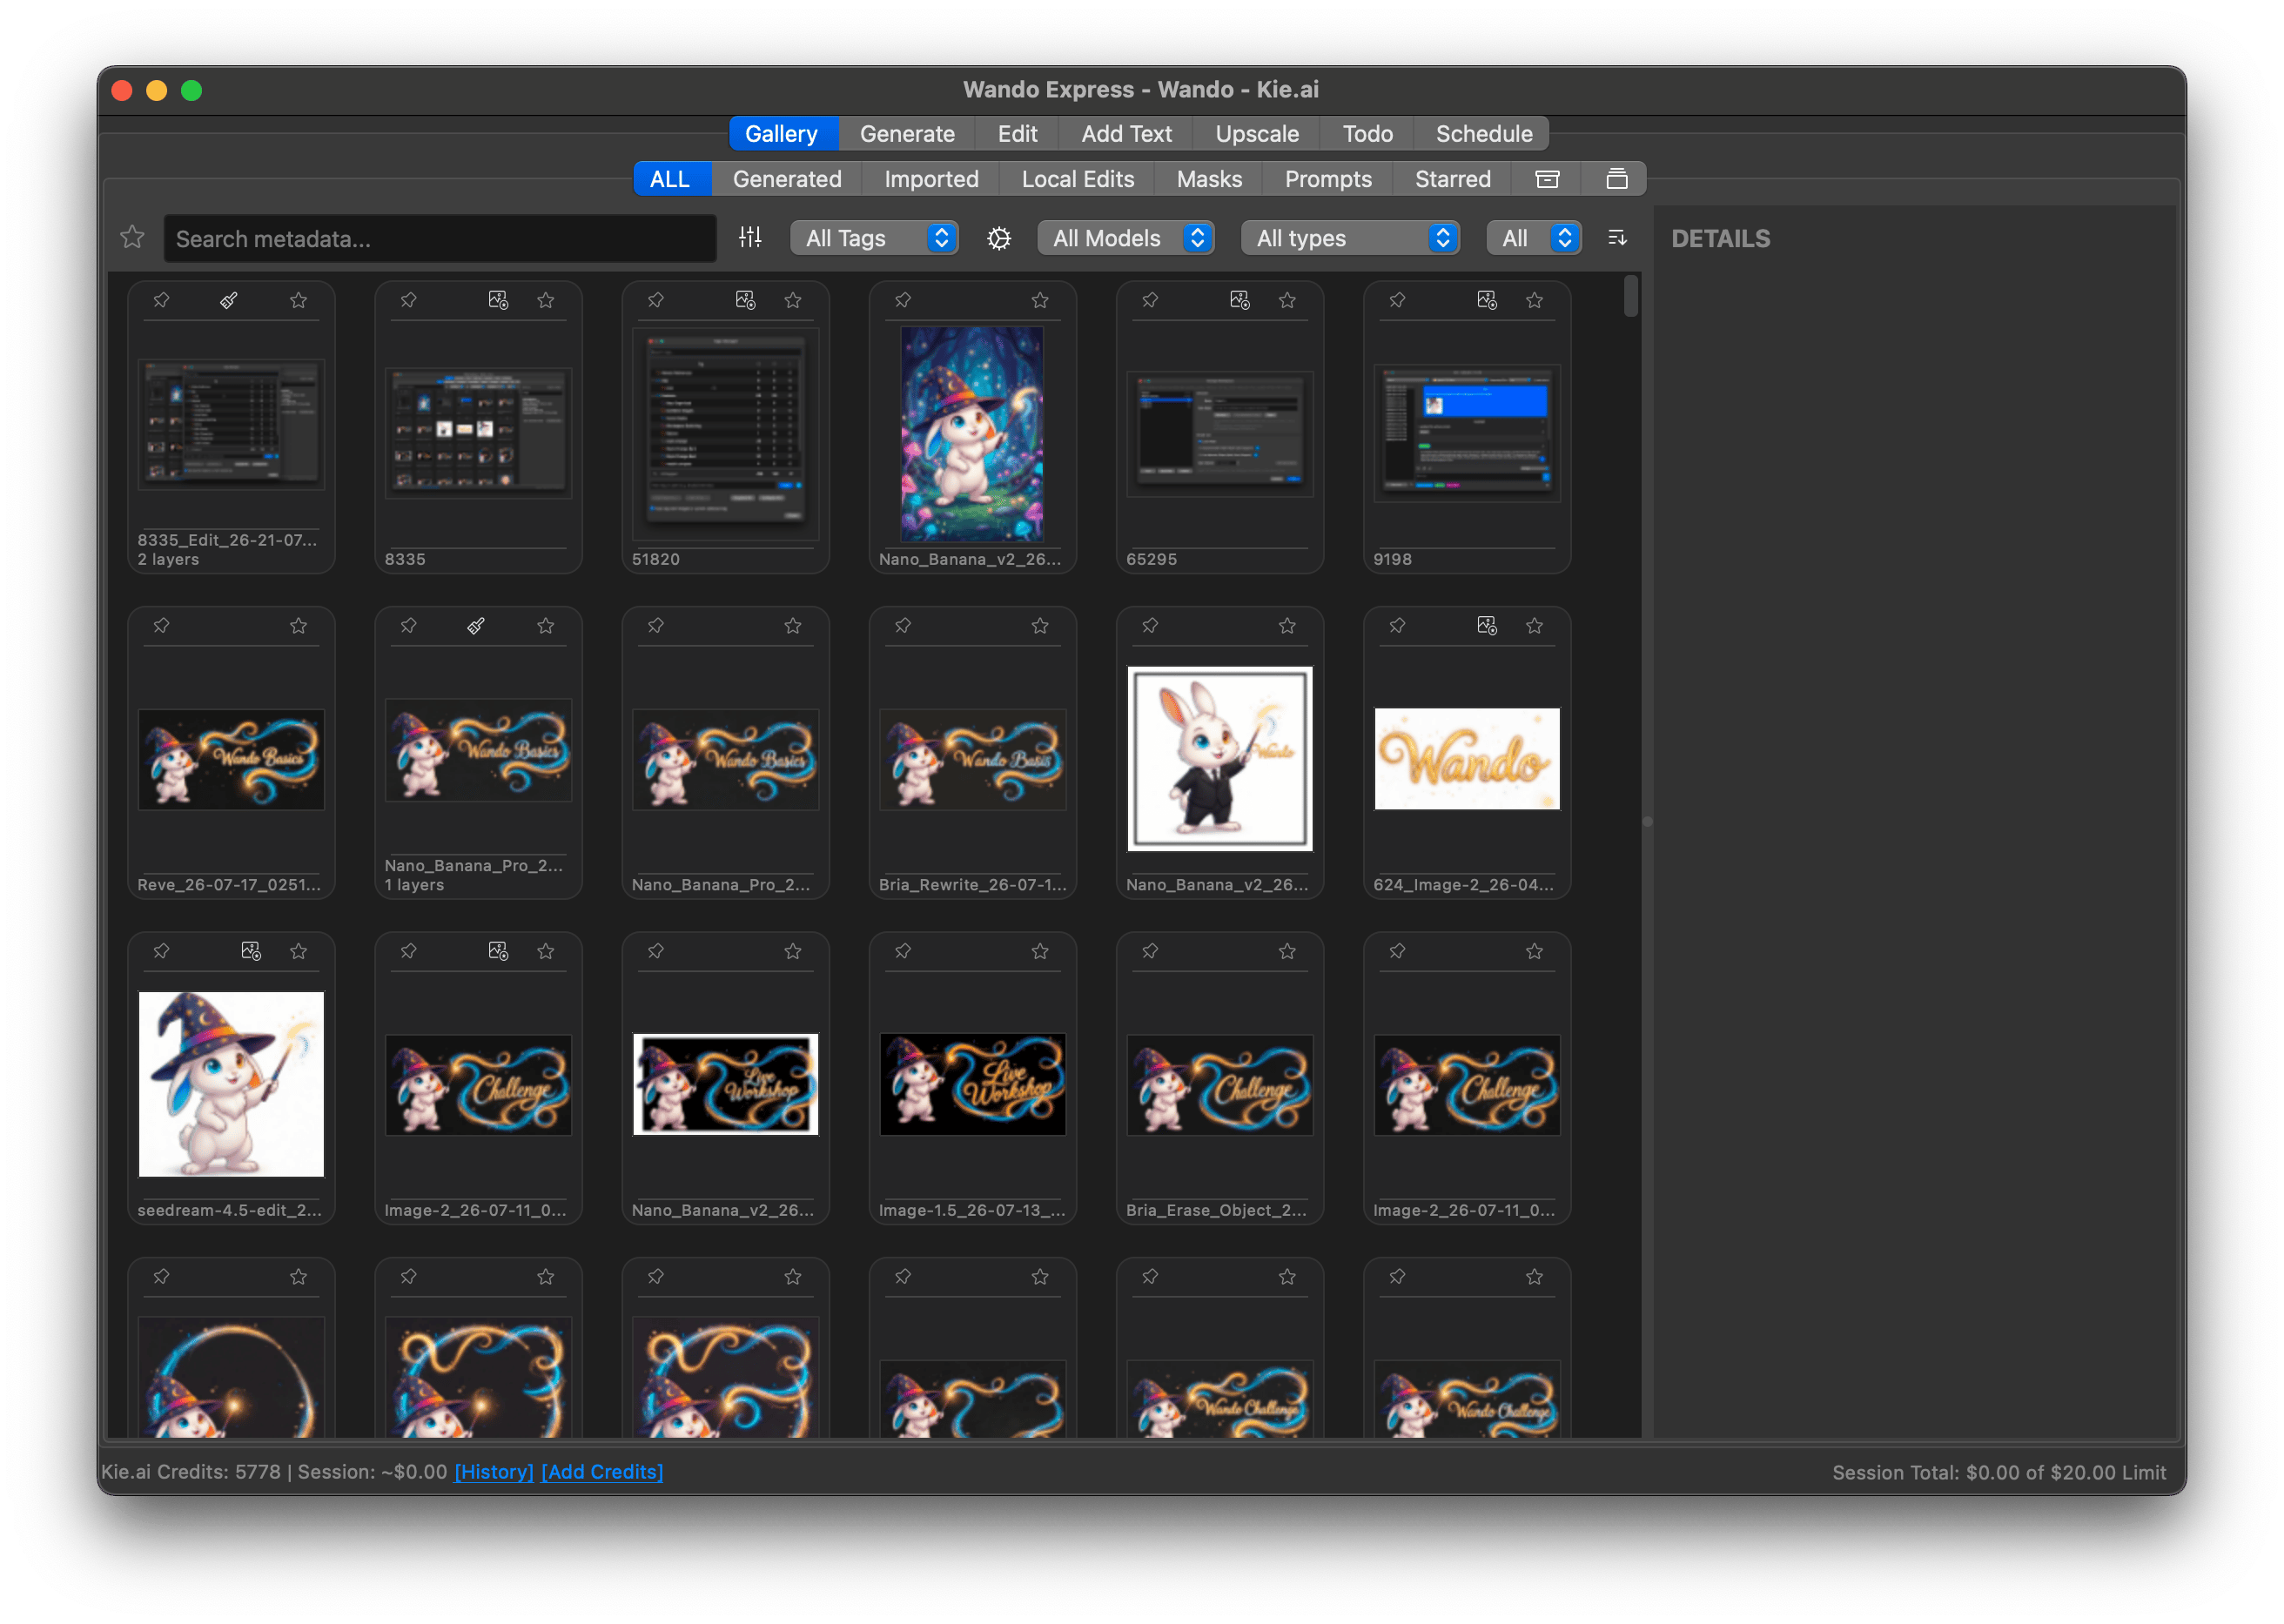Image resolution: width=2284 pixels, height=1624 pixels.
Task: Click image info icon on 51820 card
Action: 745,300
